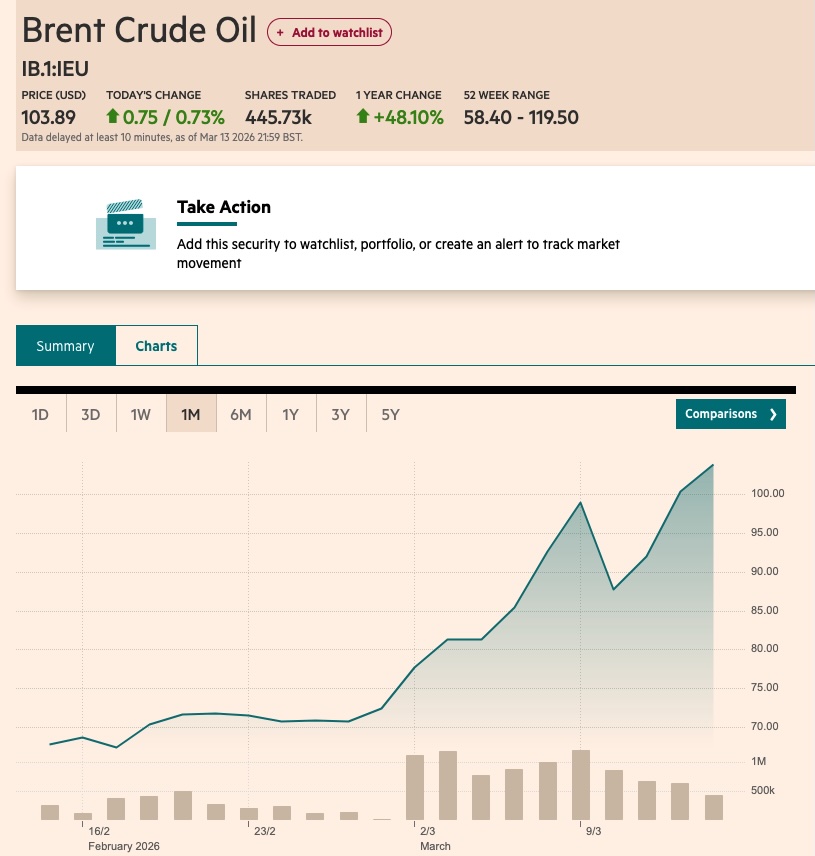
Task: Select the 5Y time range
Action: coord(391,414)
